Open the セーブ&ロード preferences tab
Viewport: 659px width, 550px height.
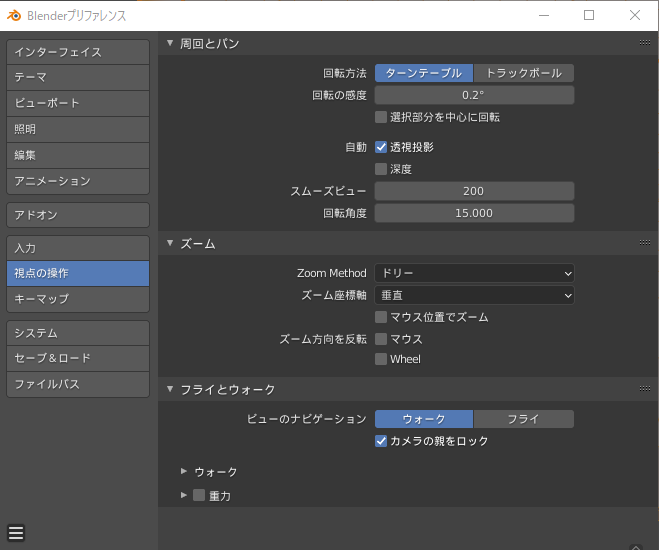click(x=78, y=358)
